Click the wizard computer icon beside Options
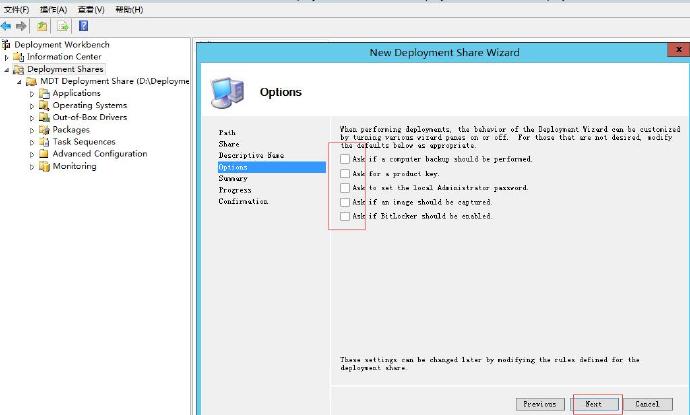The height and width of the screenshot is (415, 690). tap(227, 92)
